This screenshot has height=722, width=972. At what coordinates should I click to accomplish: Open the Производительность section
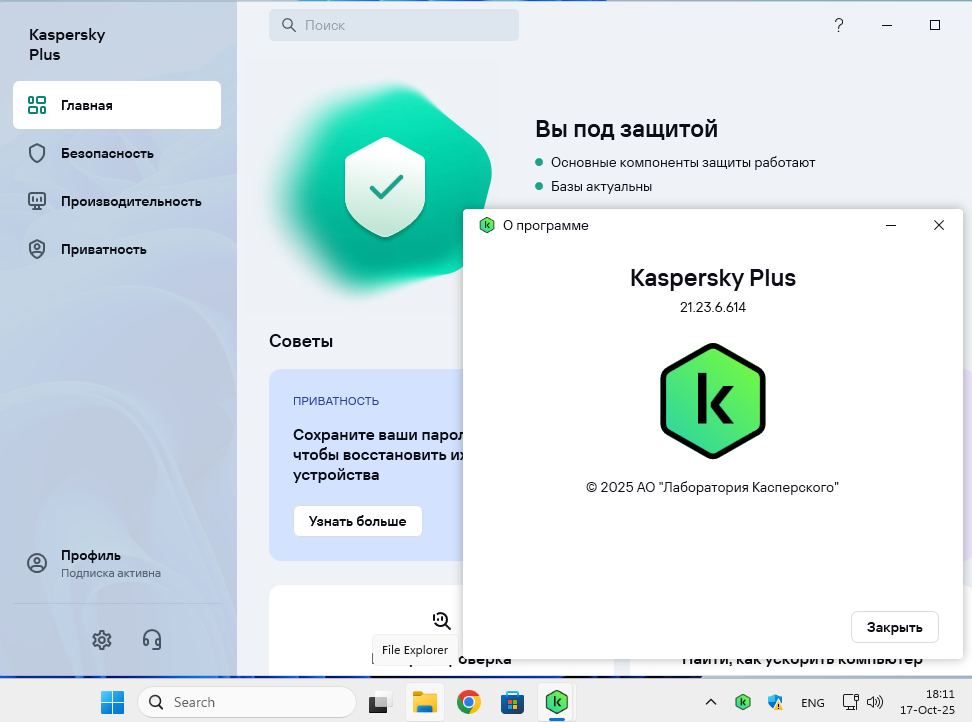[117, 201]
